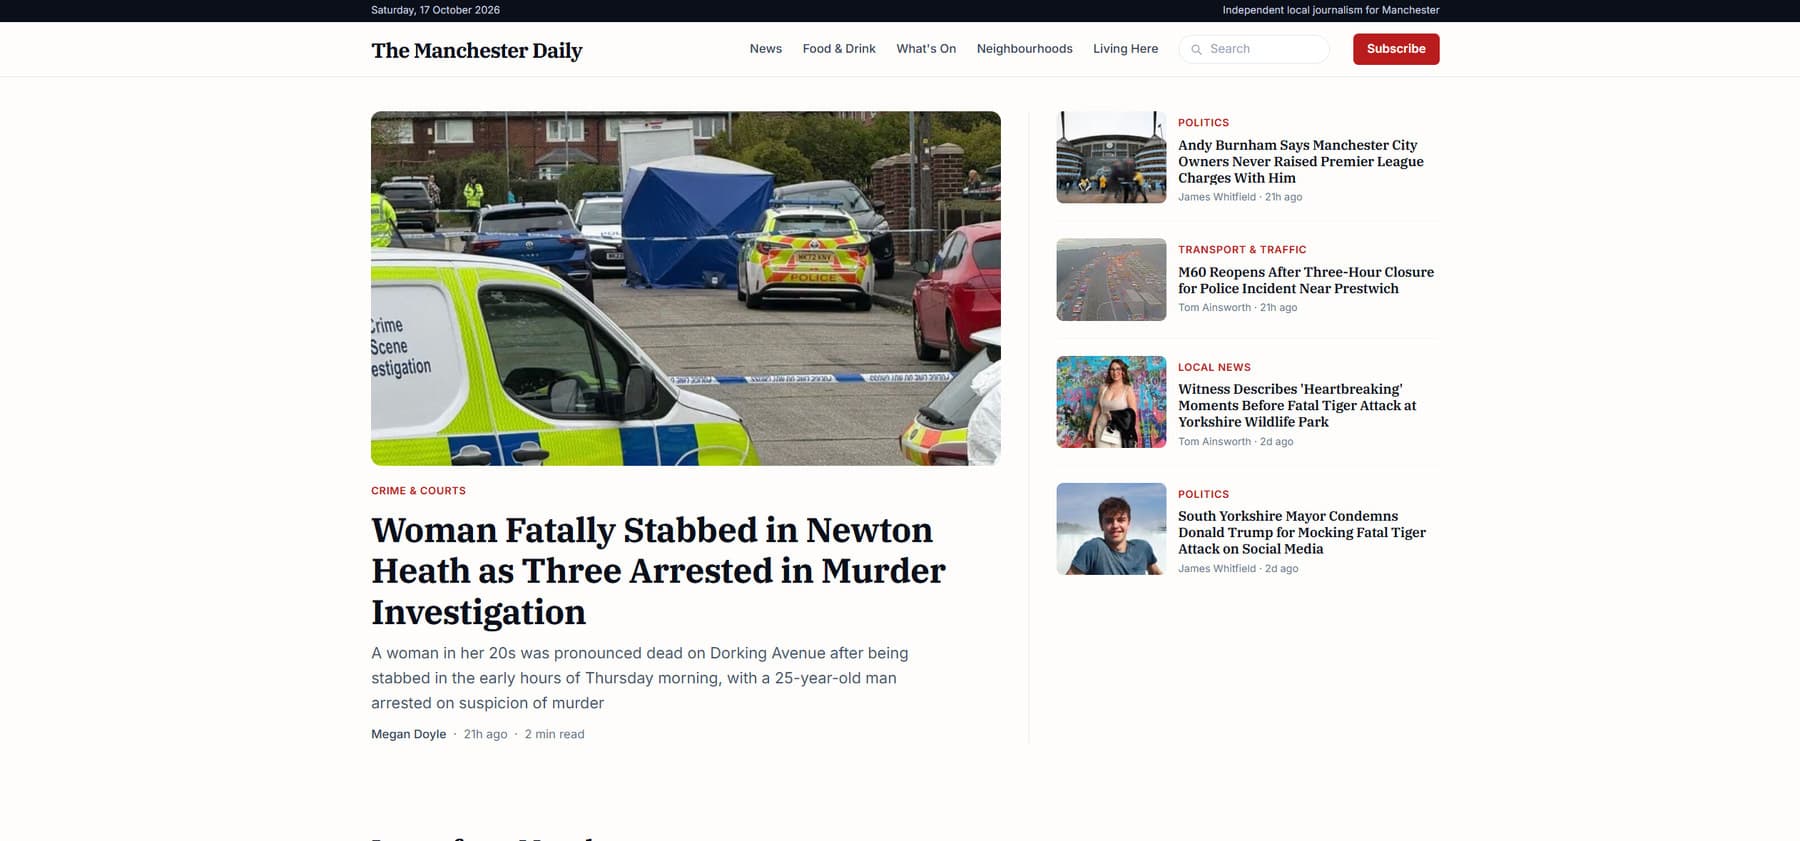Click the lead story '21h ago' timestamp
The height and width of the screenshot is (841, 1800).
(x=485, y=734)
